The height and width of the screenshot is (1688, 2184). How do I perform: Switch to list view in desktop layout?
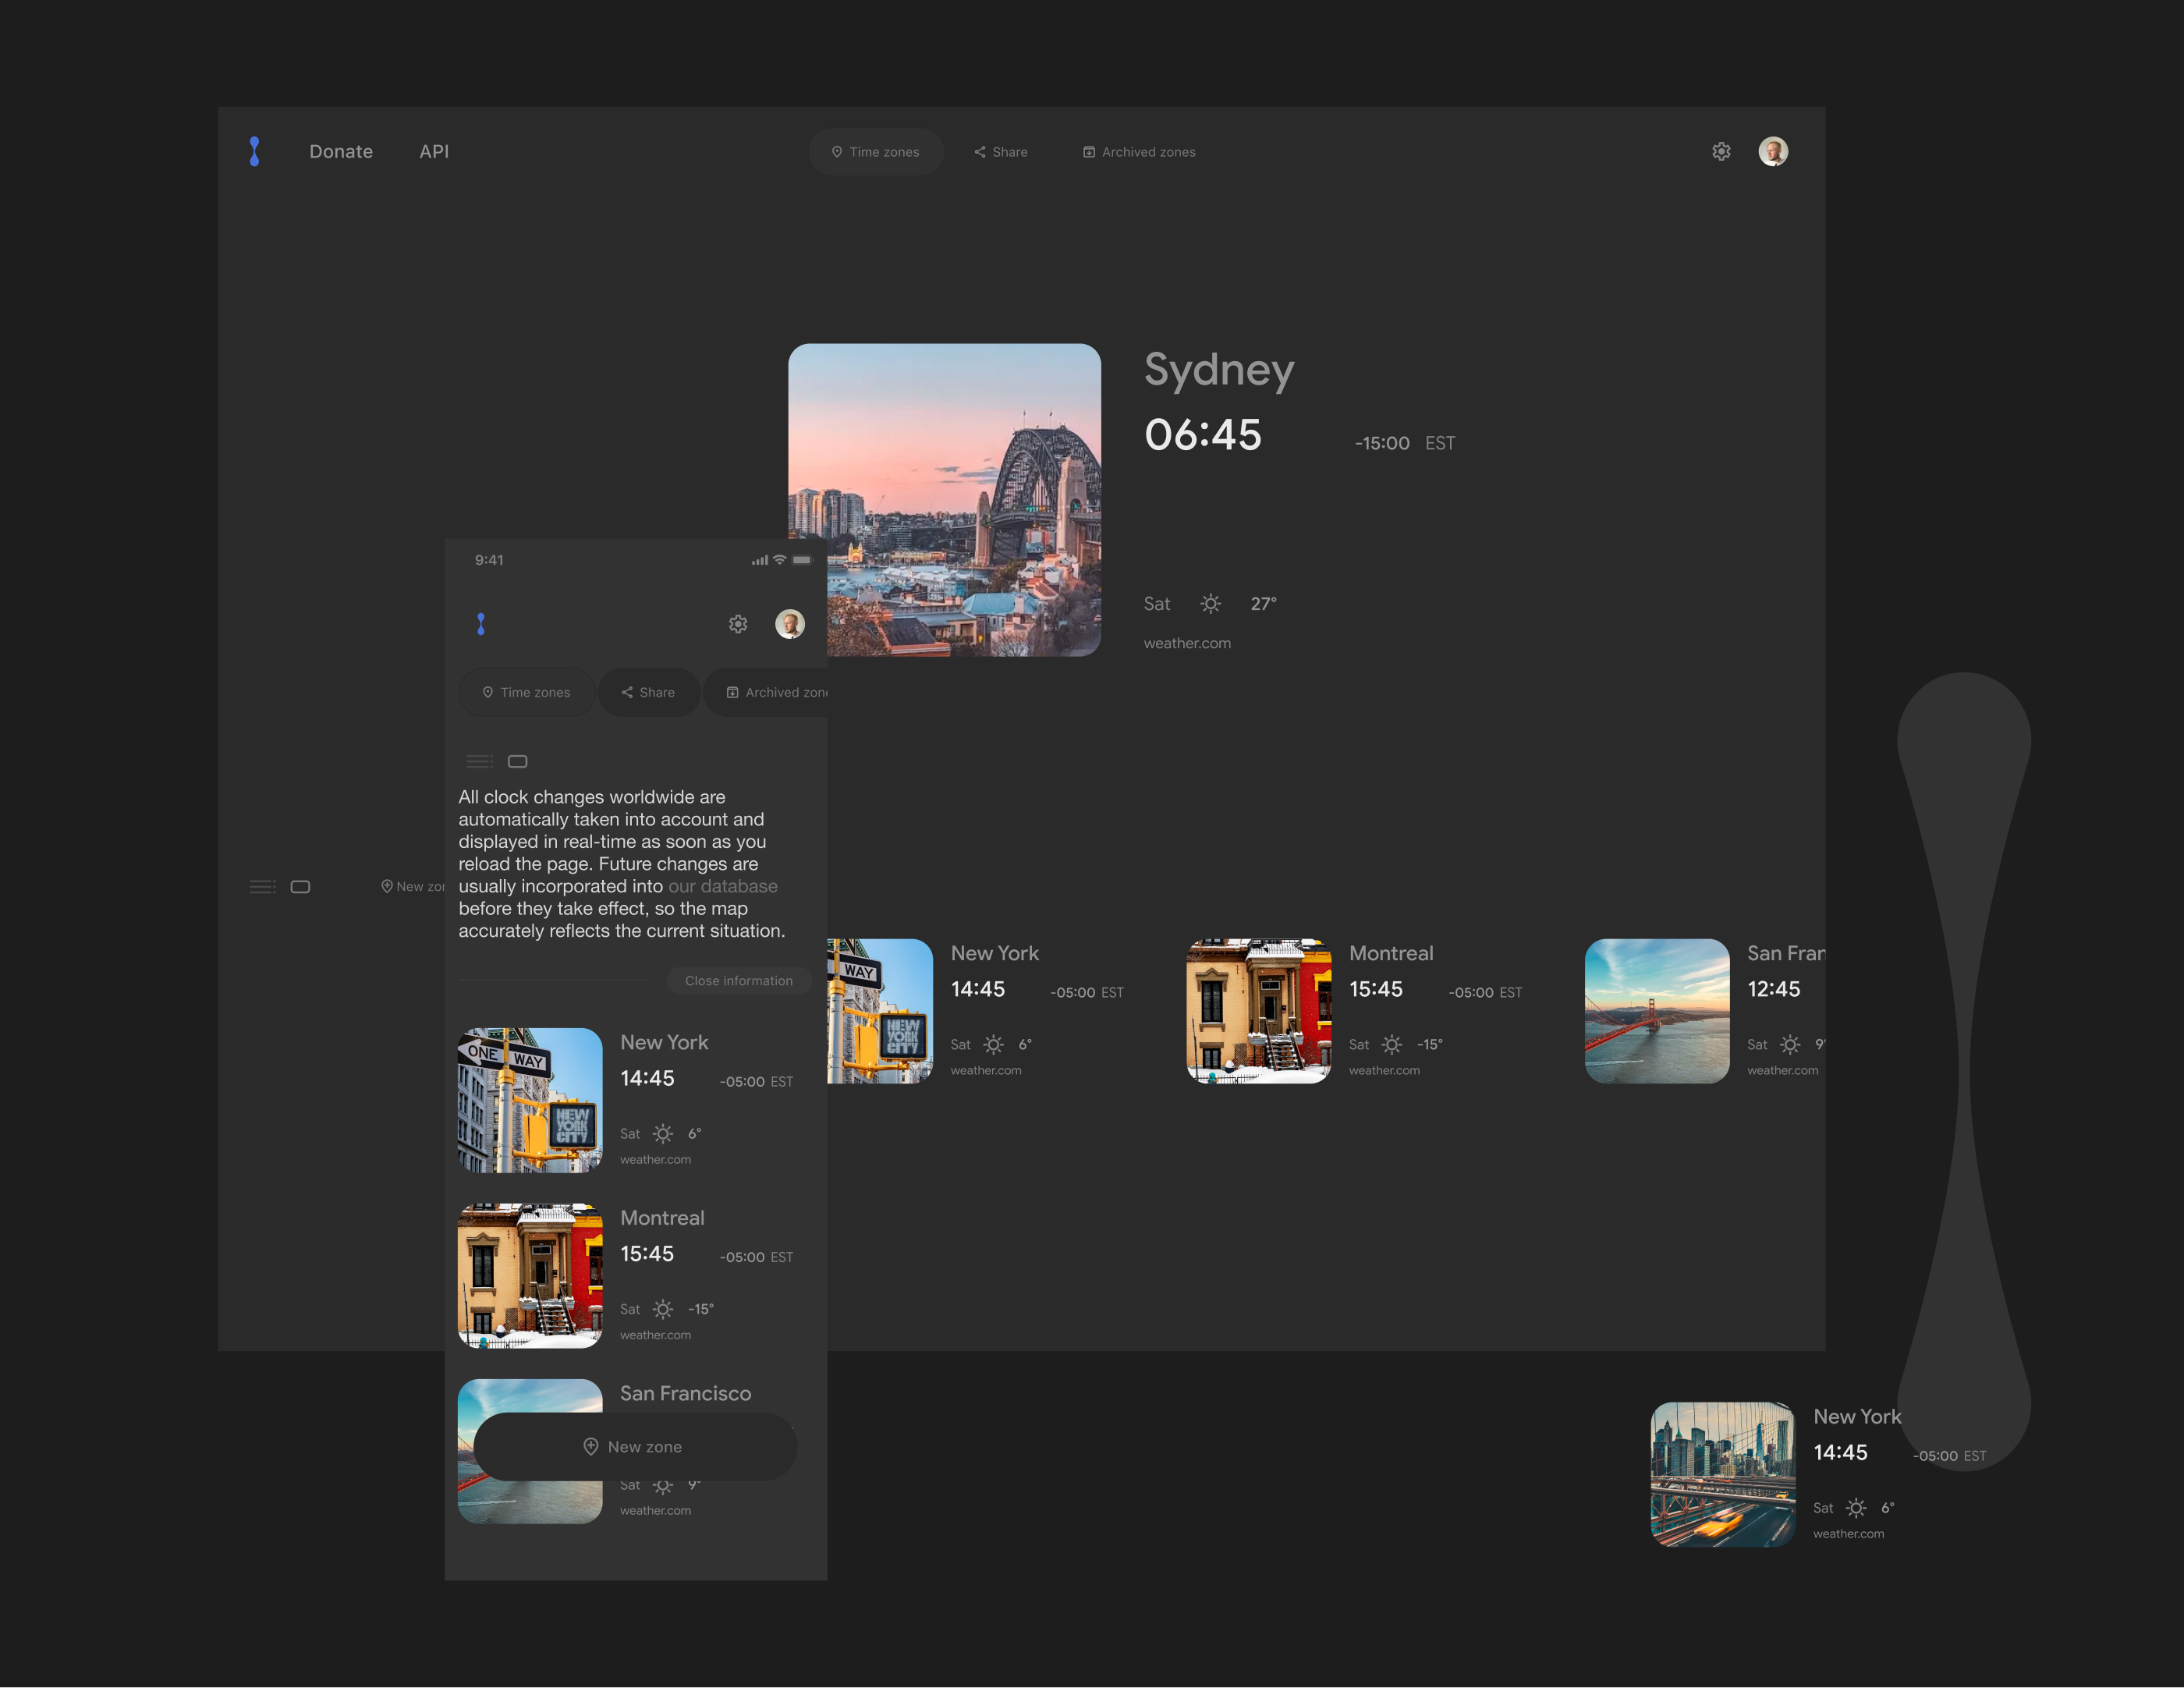click(262, 886)
